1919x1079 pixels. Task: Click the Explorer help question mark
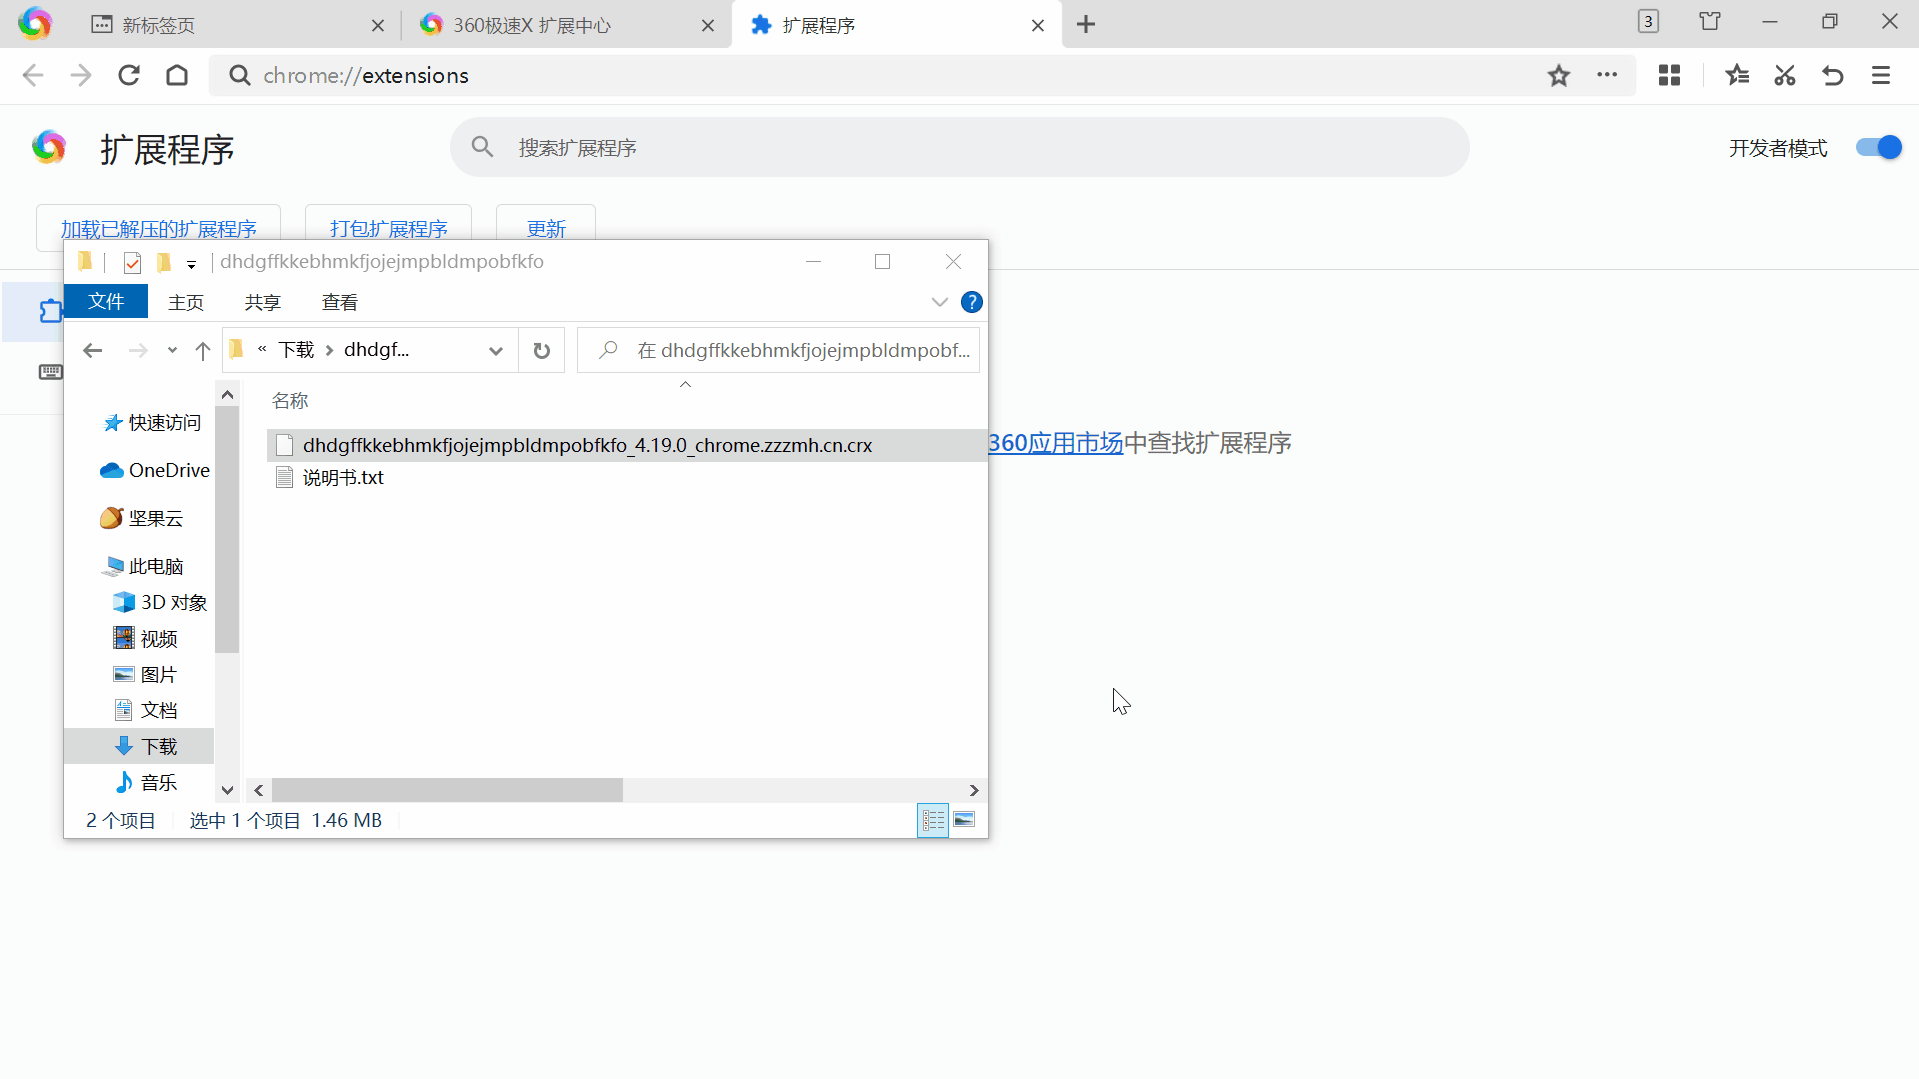971,302
